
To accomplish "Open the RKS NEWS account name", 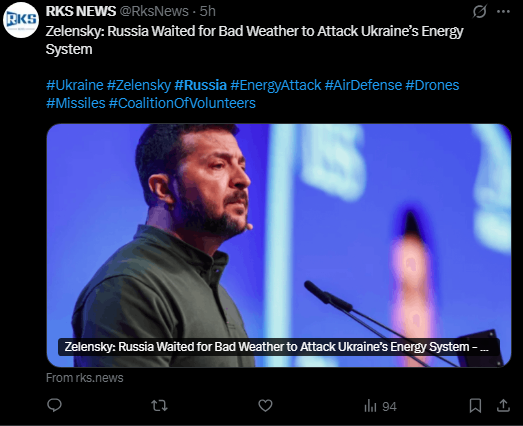I will coord(81,12).
